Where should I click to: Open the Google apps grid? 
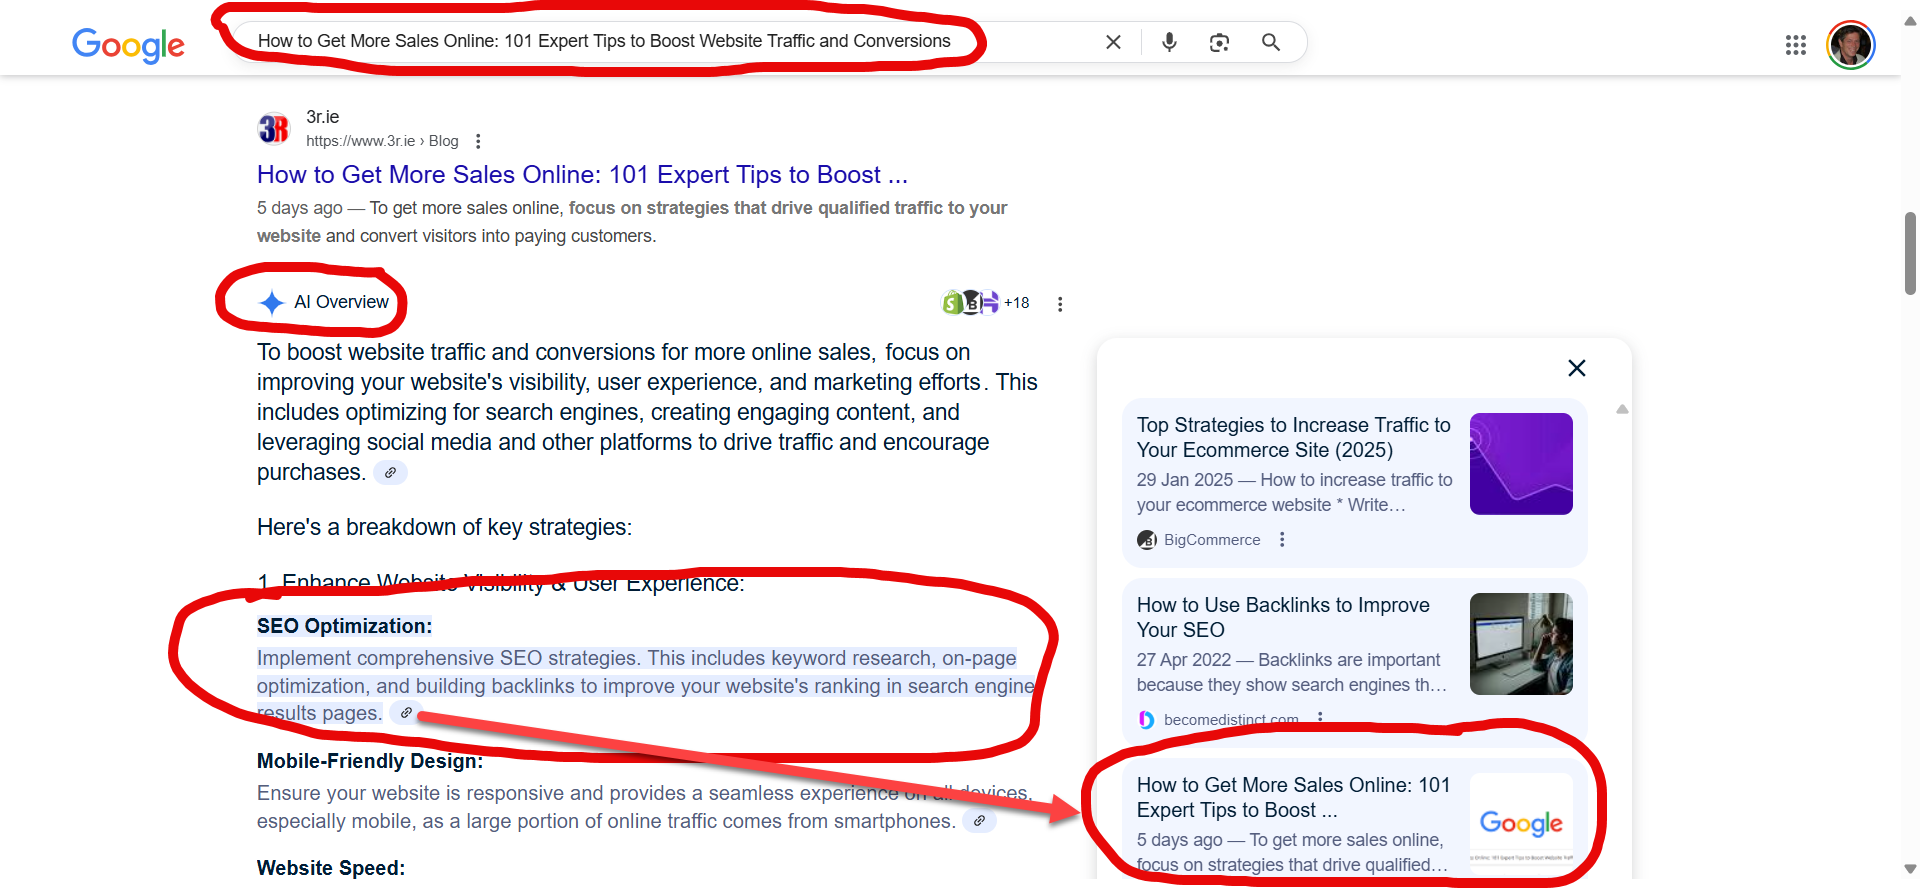tap(1796, 45)
